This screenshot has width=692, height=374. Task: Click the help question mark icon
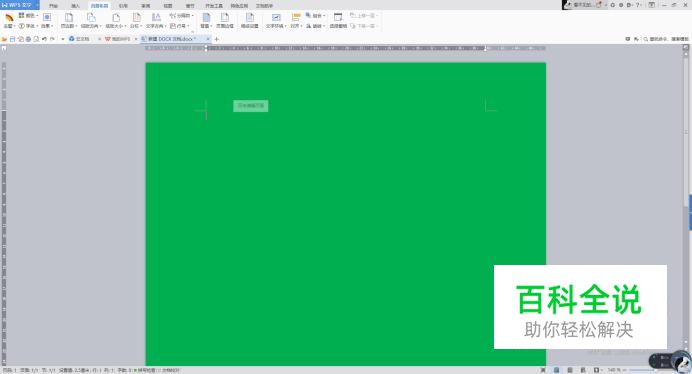[x=637, y=5]
